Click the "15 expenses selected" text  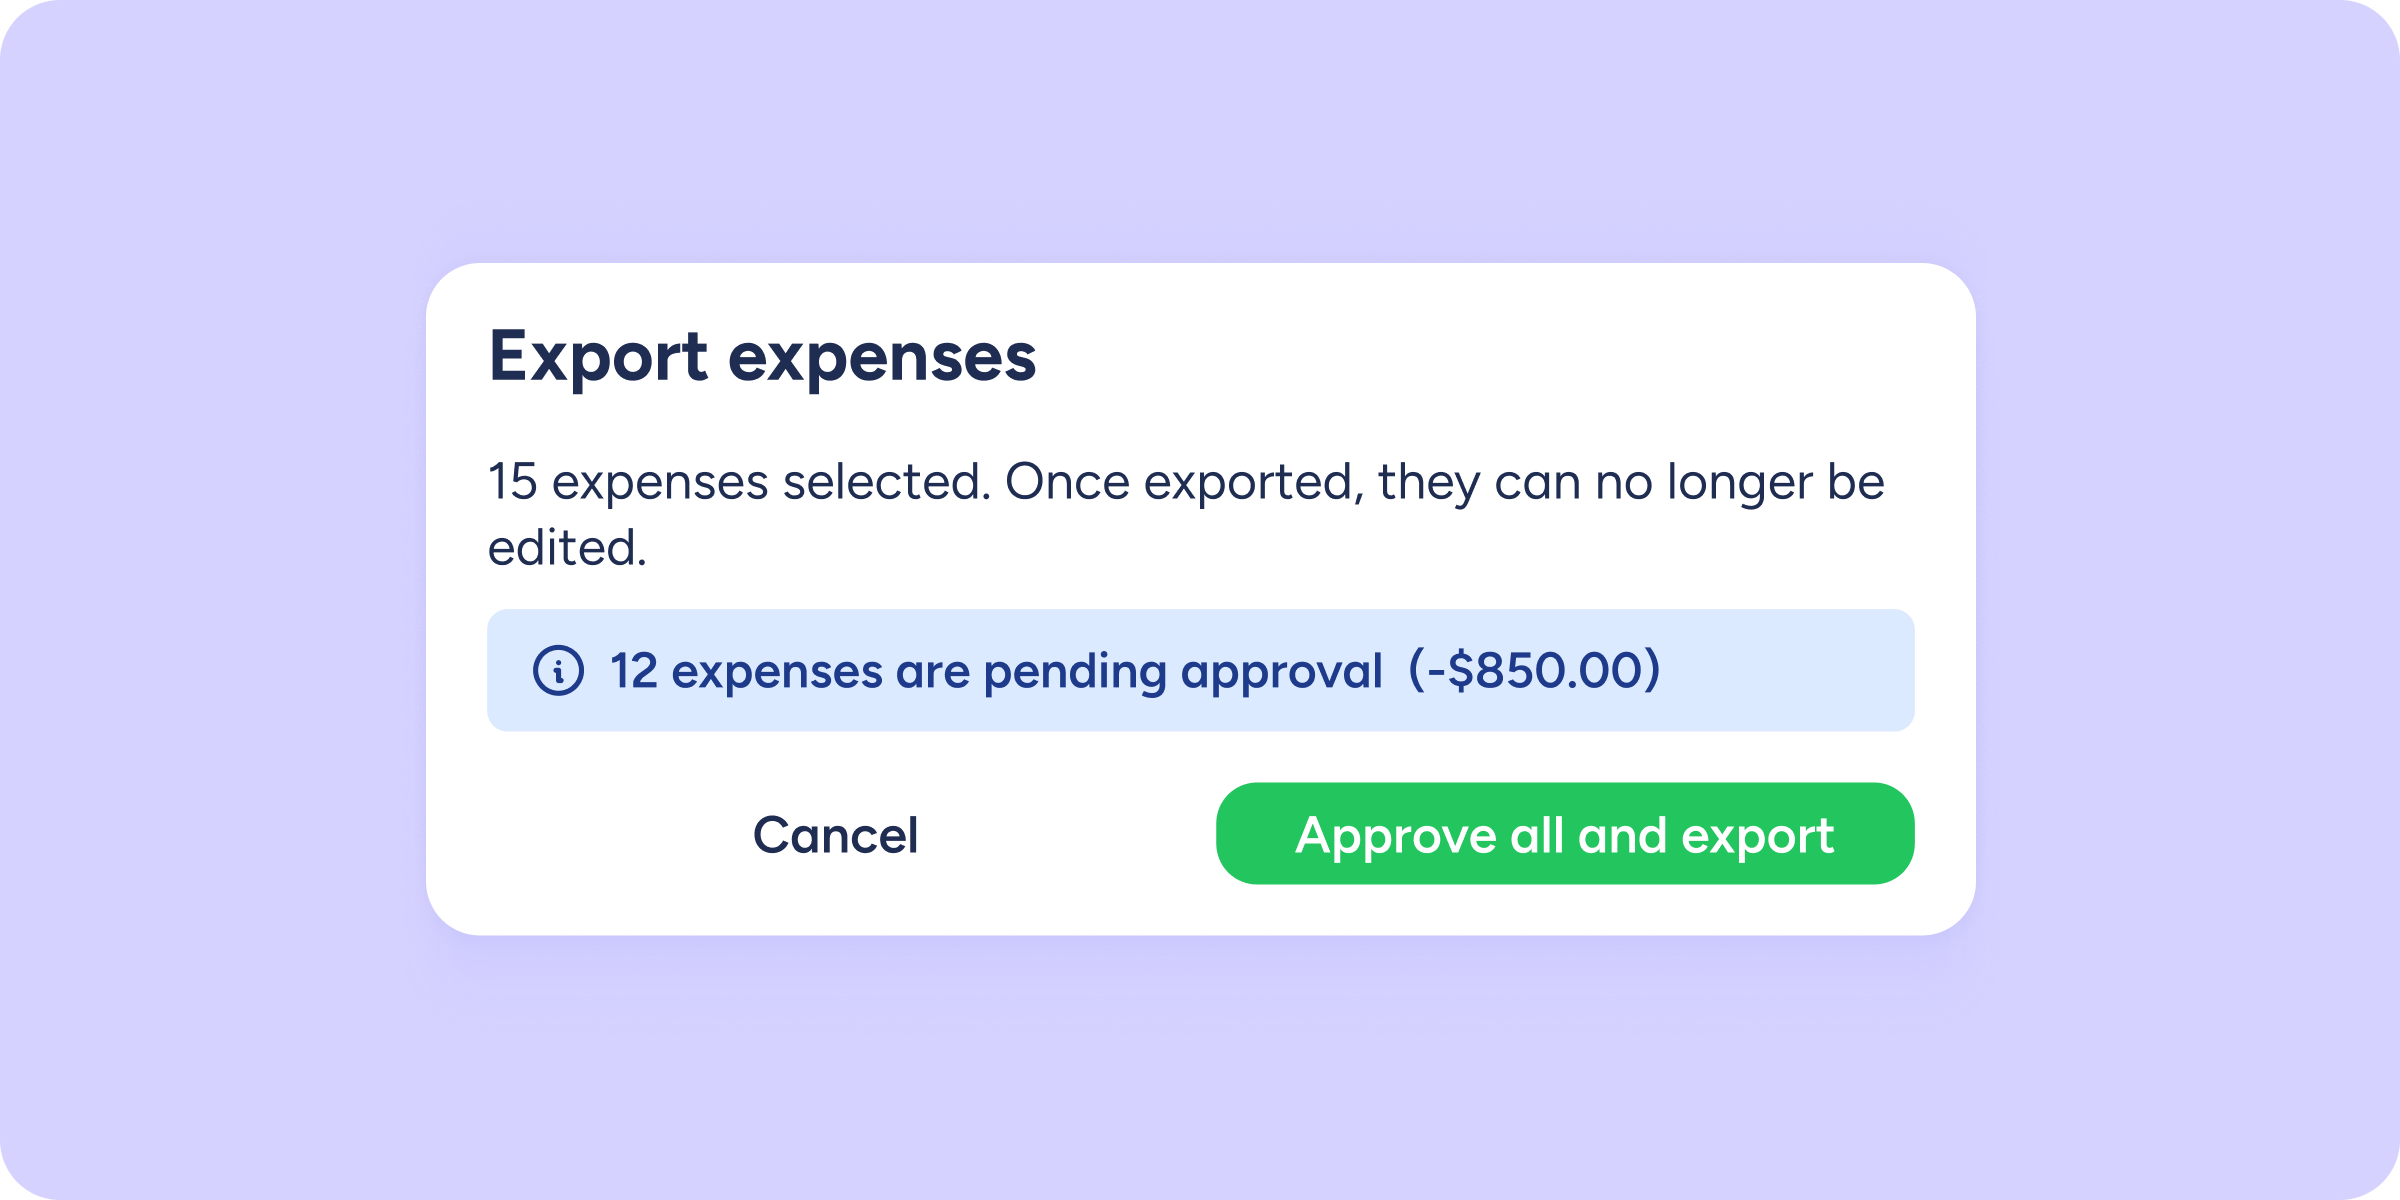tap(738, 482)
